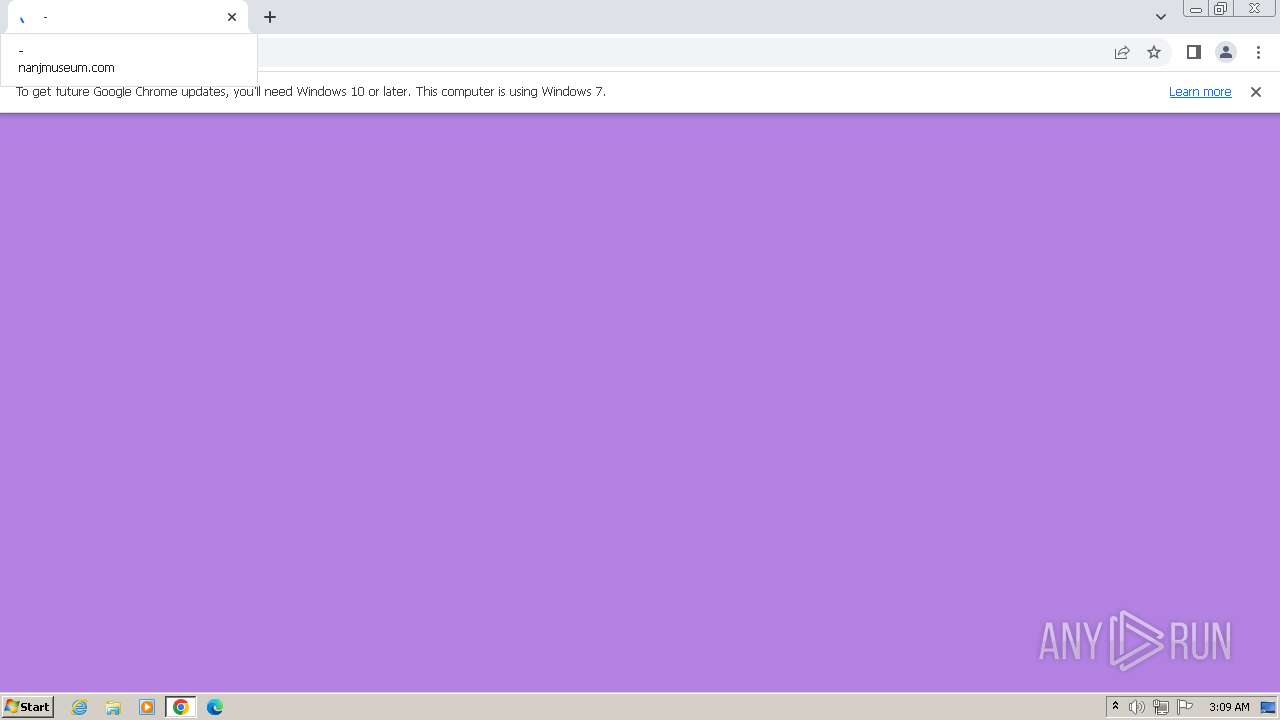Click the Show desktop tray icon

[x=1268, y=707]
